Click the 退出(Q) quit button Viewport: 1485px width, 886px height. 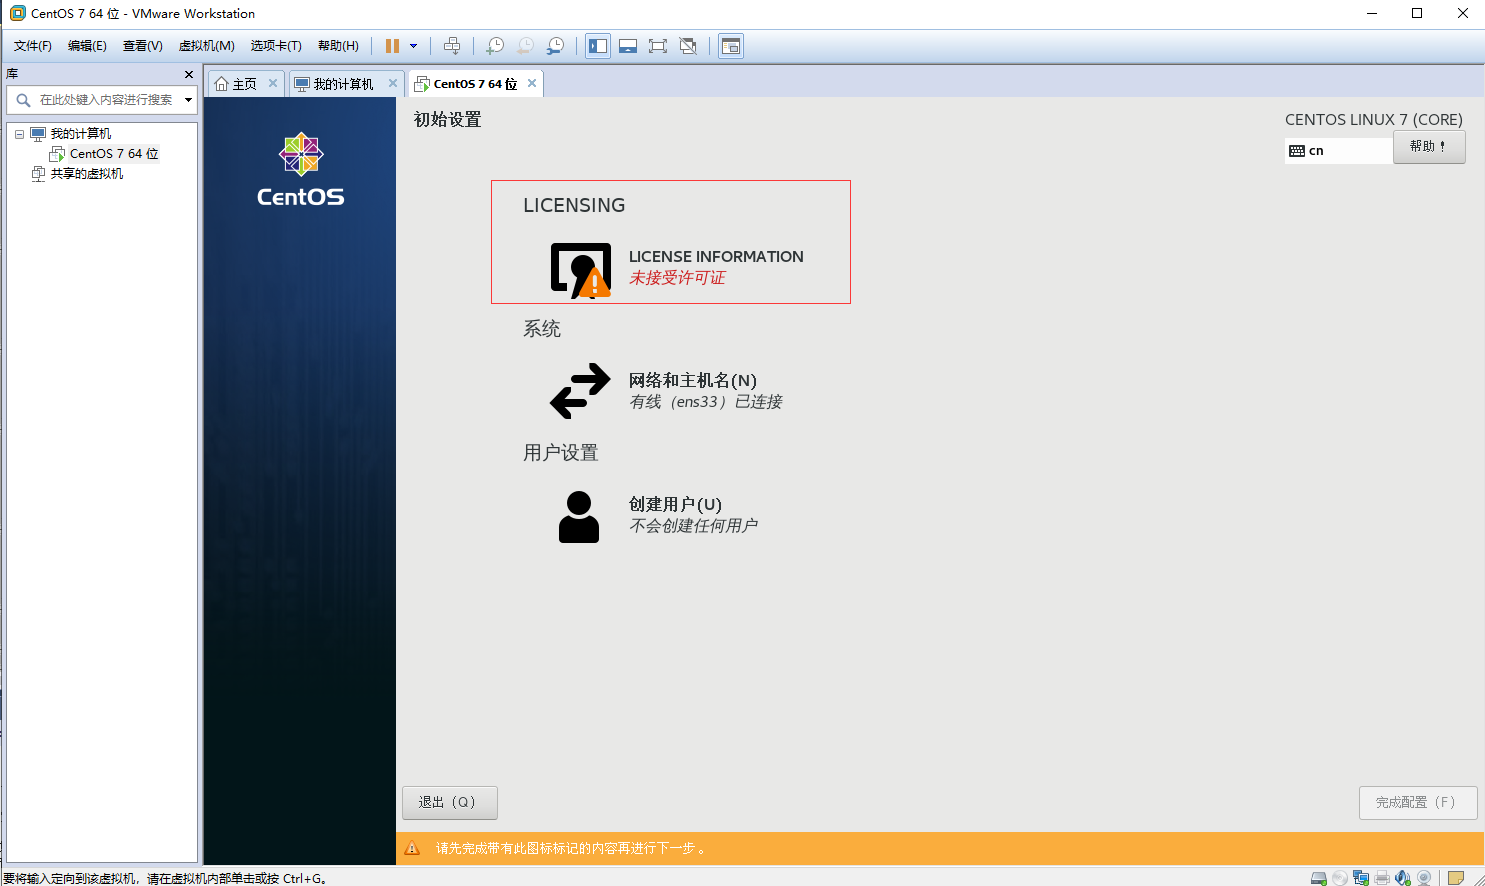pos(449,802)
